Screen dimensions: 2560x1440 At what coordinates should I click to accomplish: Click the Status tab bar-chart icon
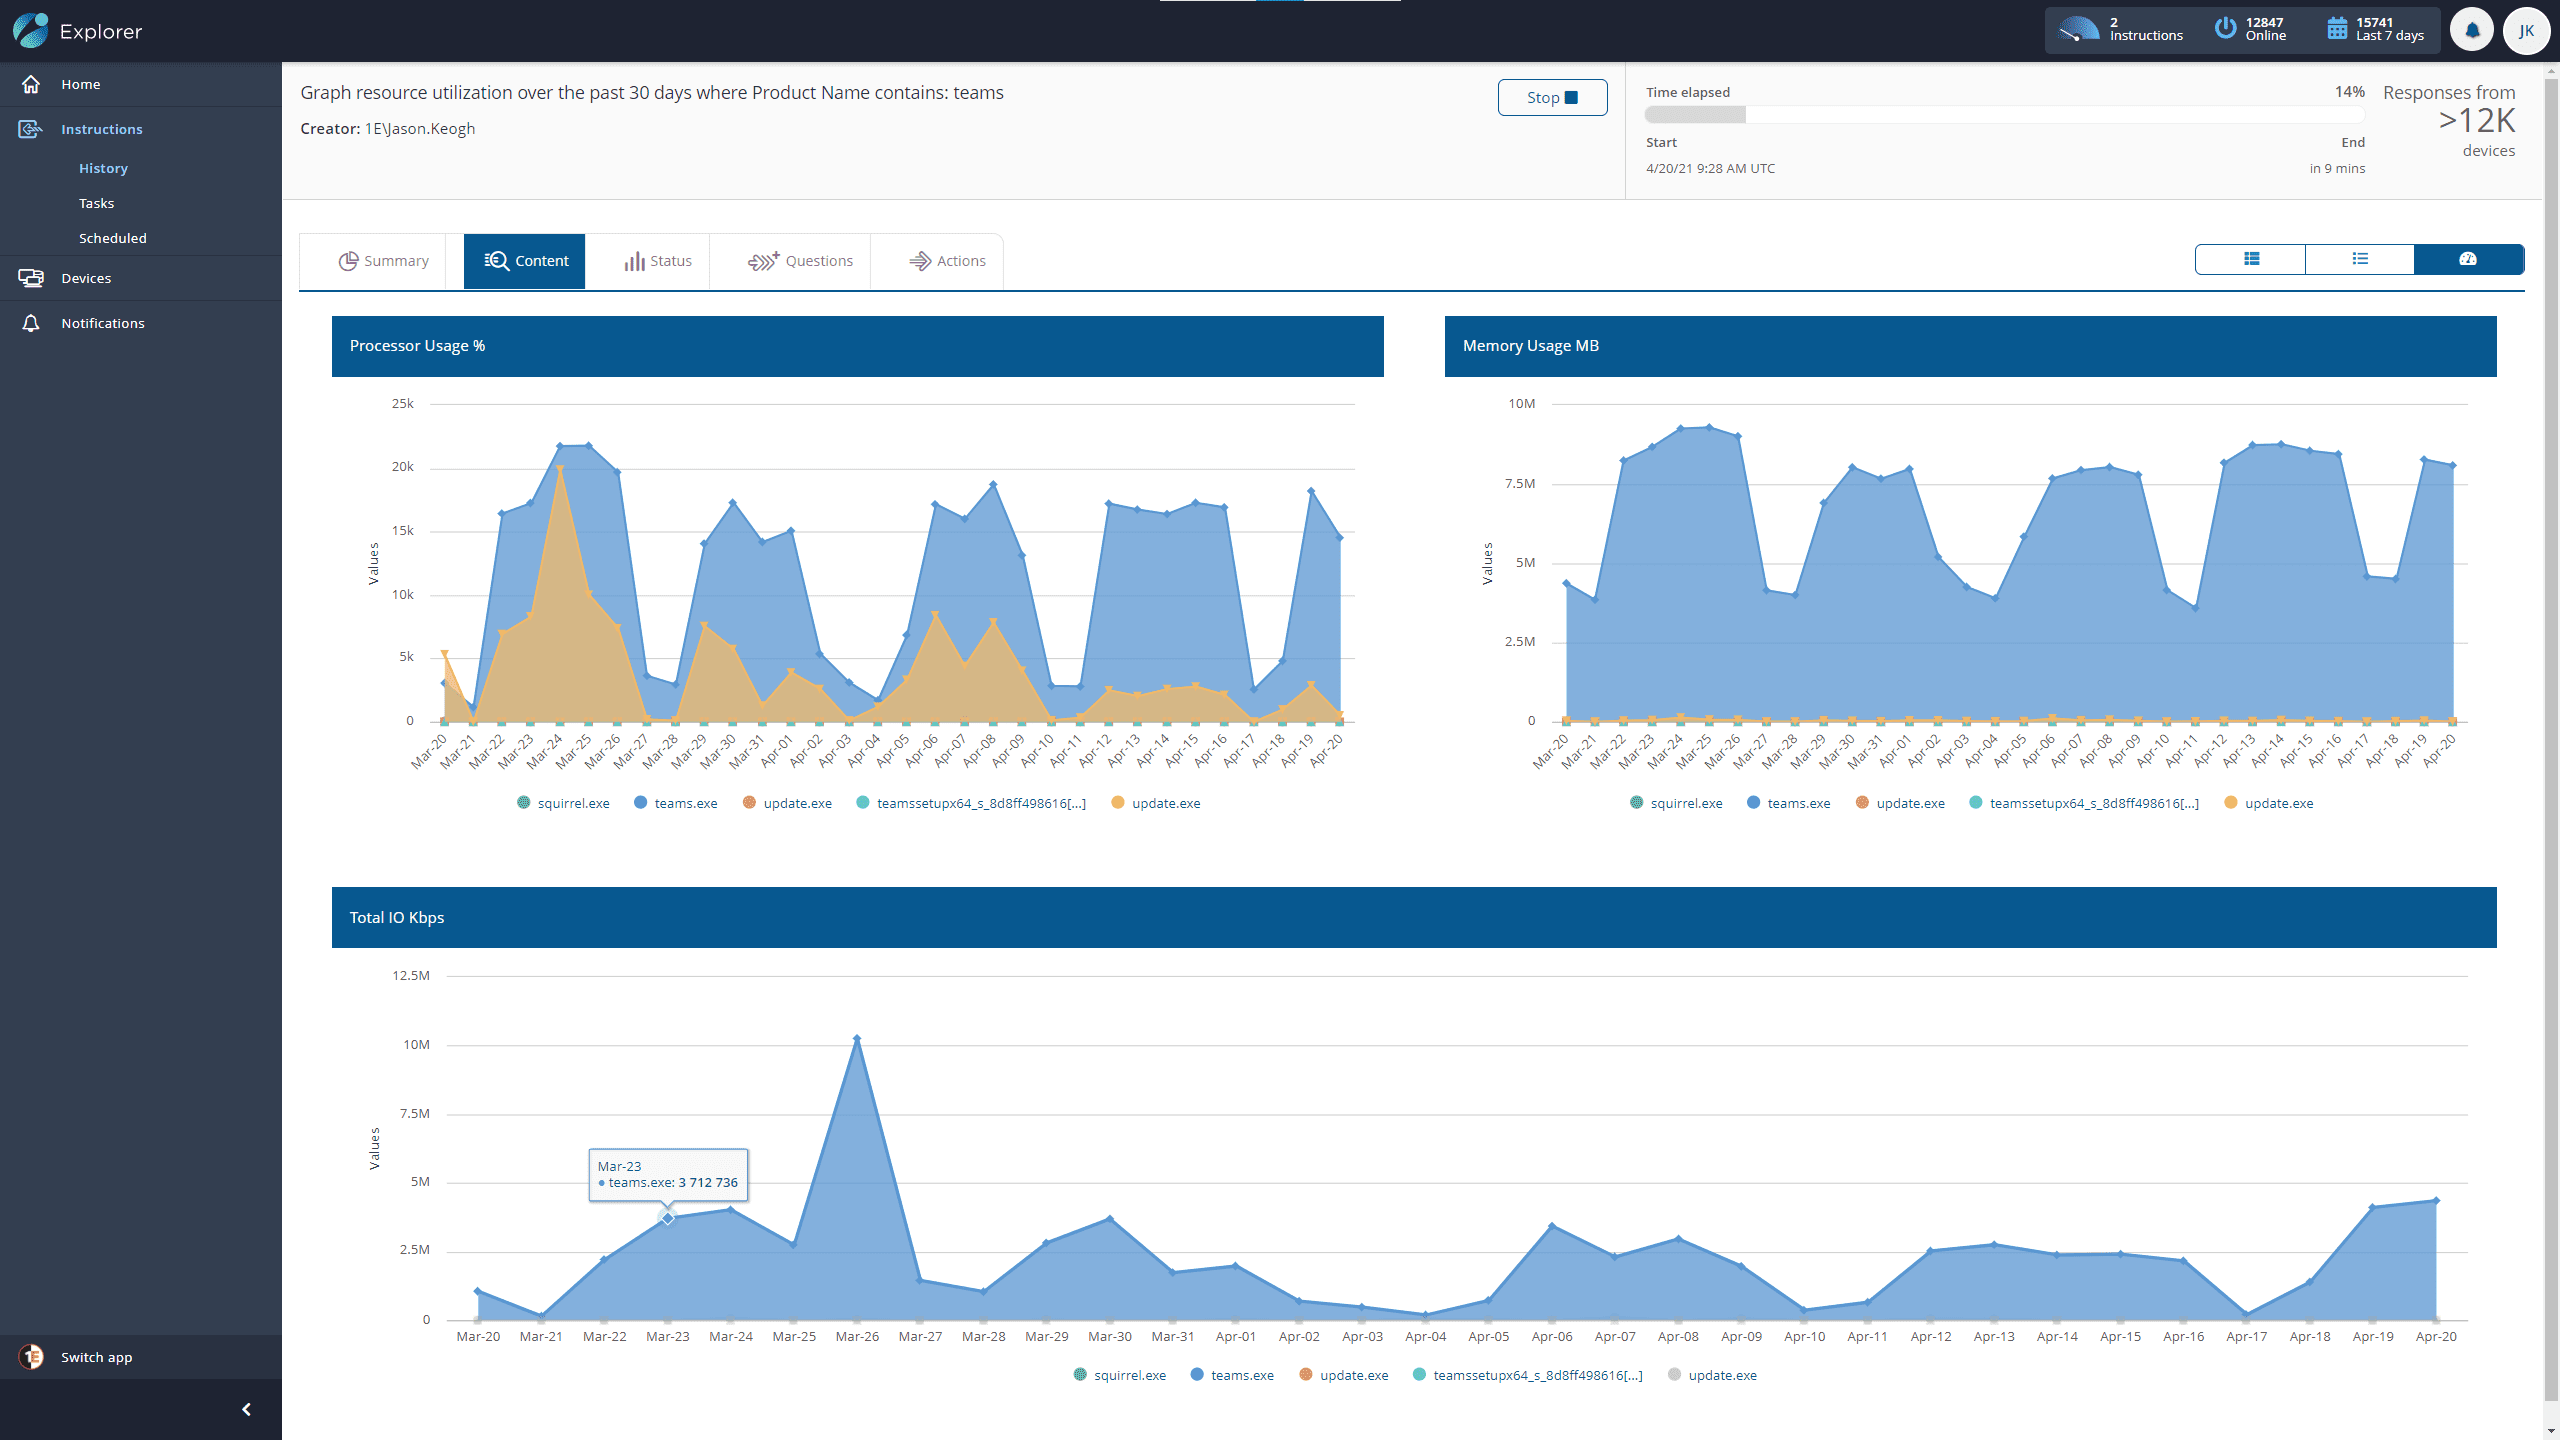[x=634, y=261]
